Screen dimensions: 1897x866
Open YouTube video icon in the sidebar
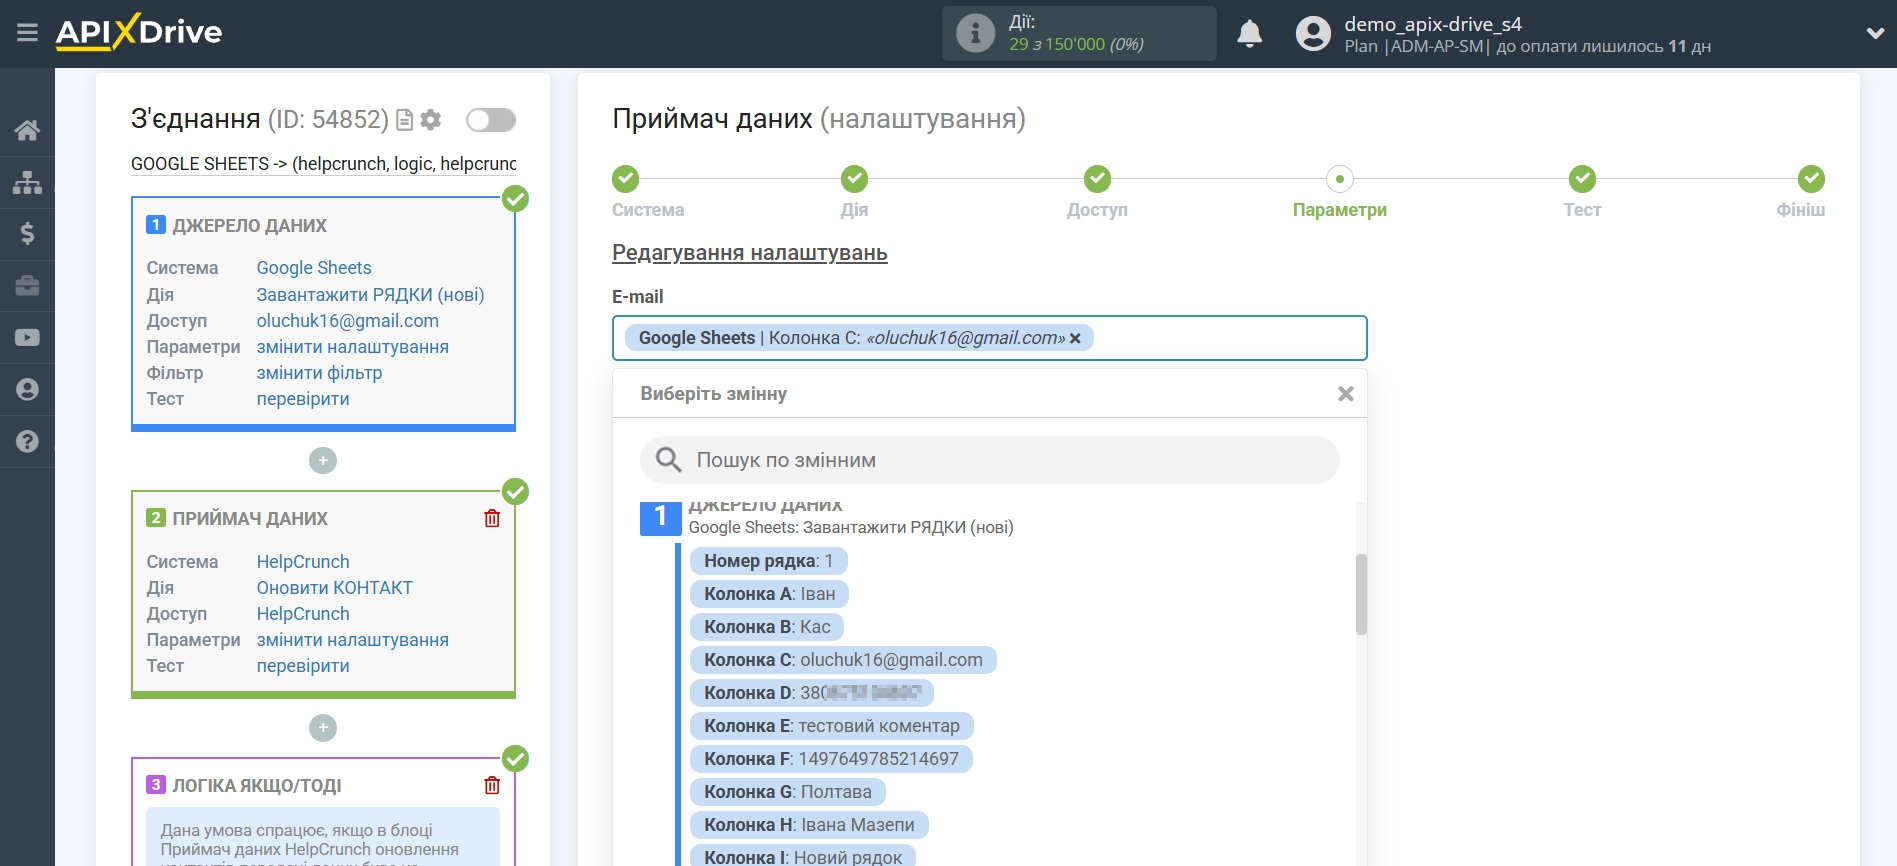click(x=27, y=338)
